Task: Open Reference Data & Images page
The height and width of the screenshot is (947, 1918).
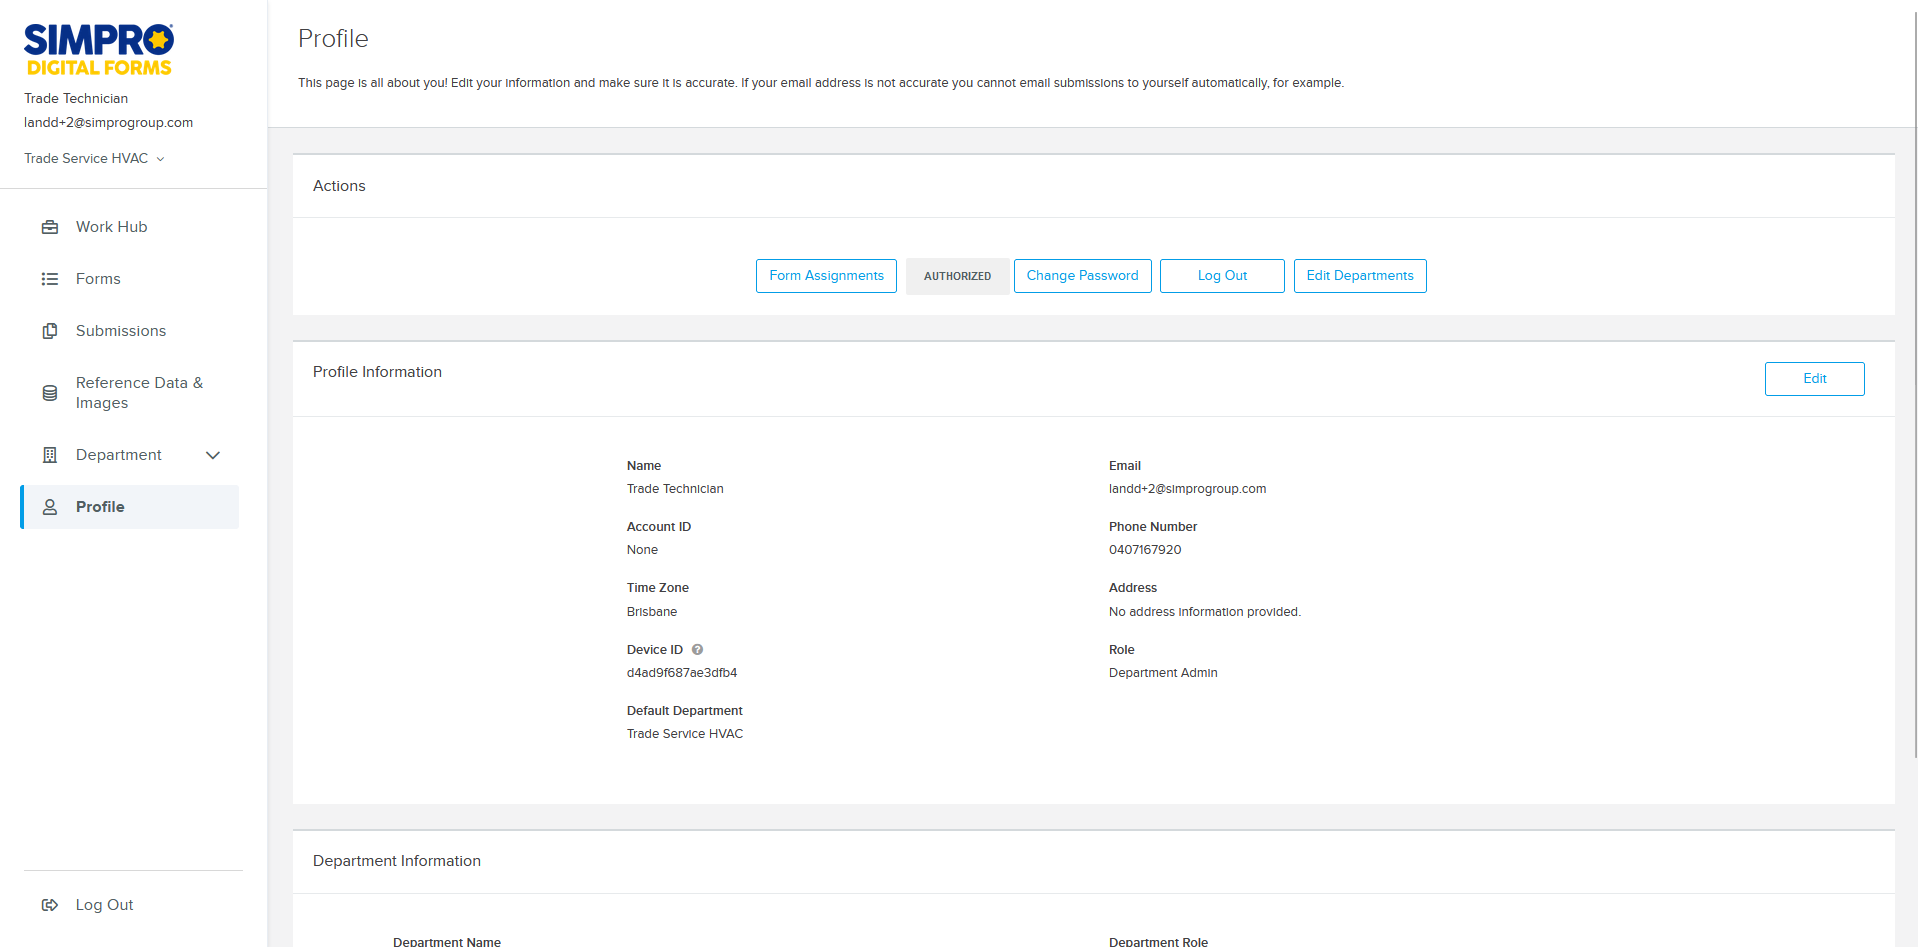Action: click(130, 393)
